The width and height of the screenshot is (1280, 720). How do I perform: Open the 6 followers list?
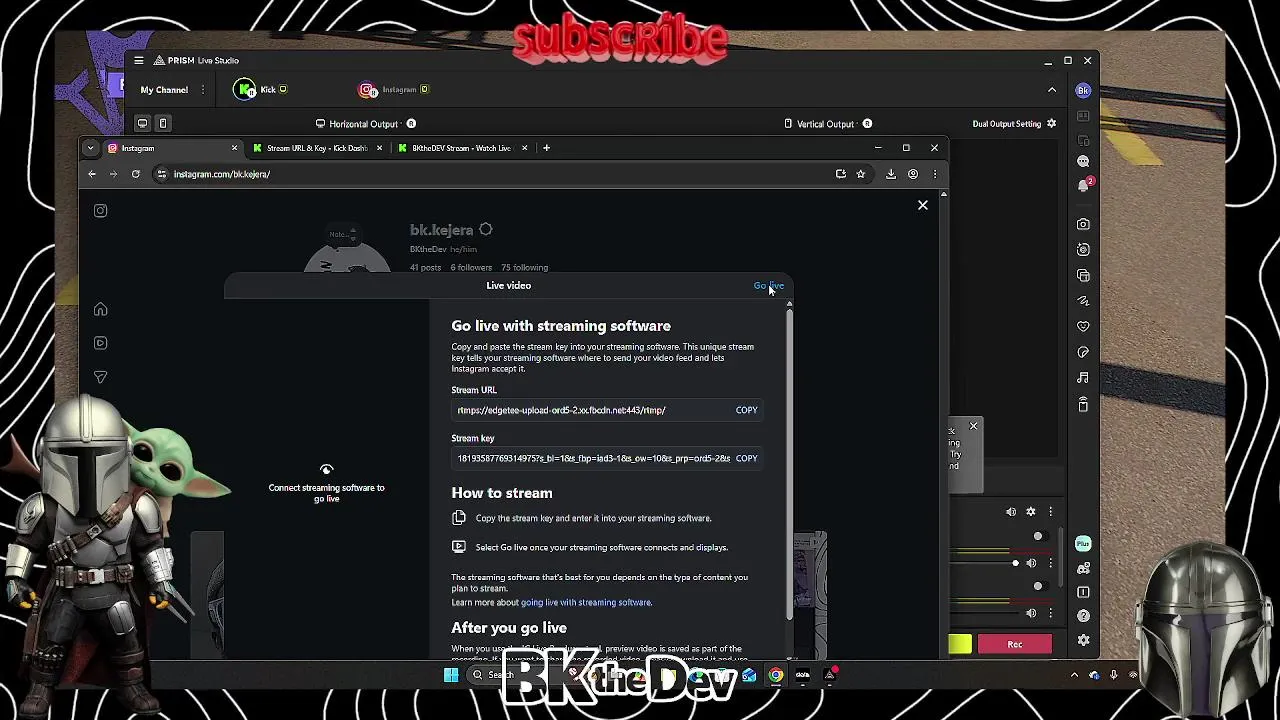[x=471, y=267]
